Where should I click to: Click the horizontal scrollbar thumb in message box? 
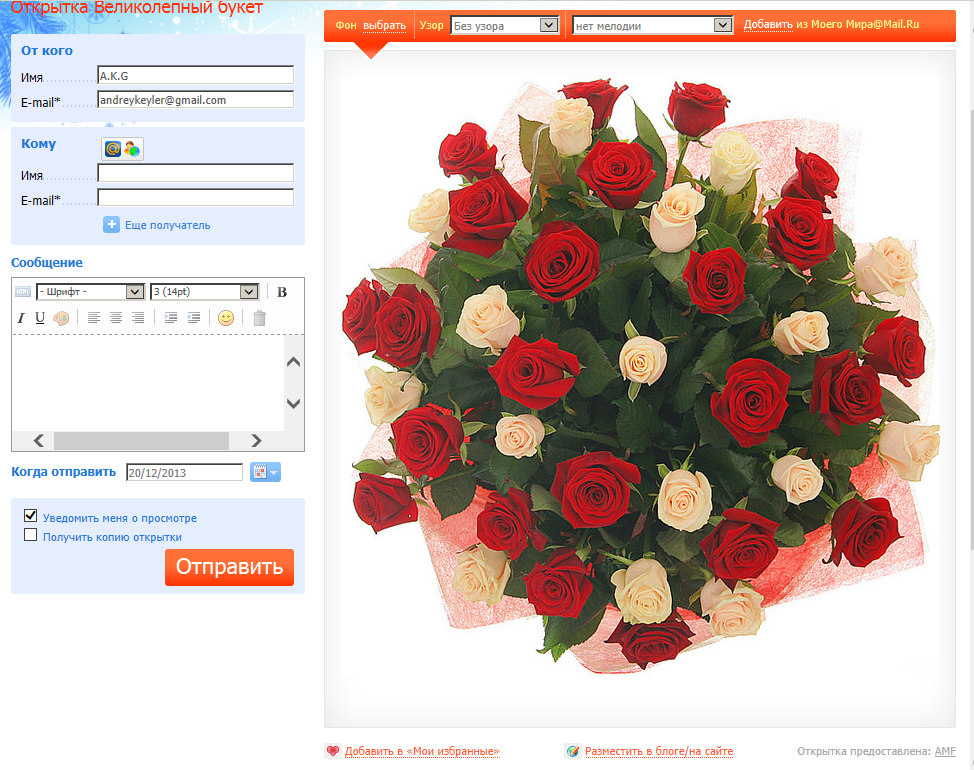[142, 441]
